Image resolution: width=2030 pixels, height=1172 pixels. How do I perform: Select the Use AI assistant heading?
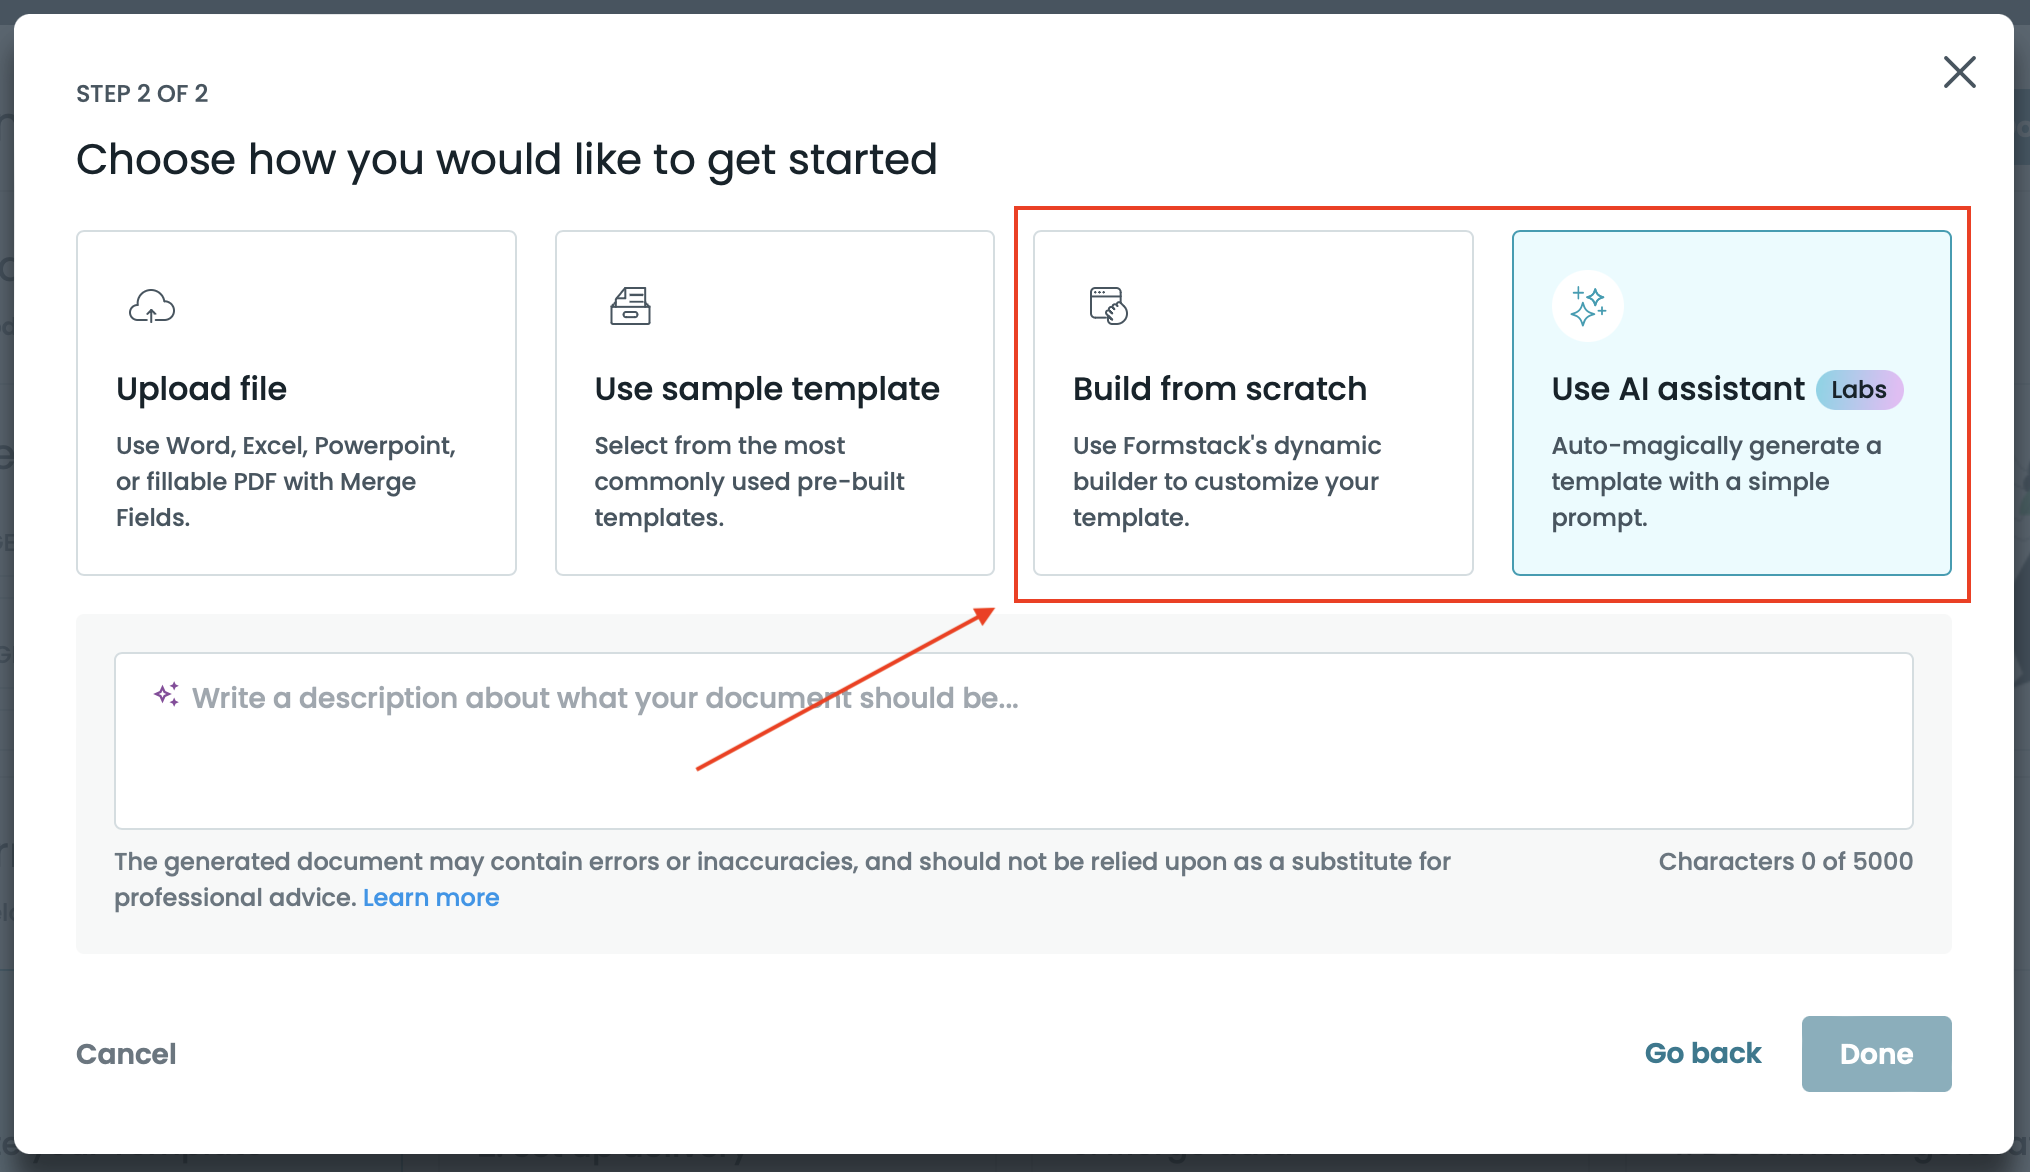(1677, 389)
